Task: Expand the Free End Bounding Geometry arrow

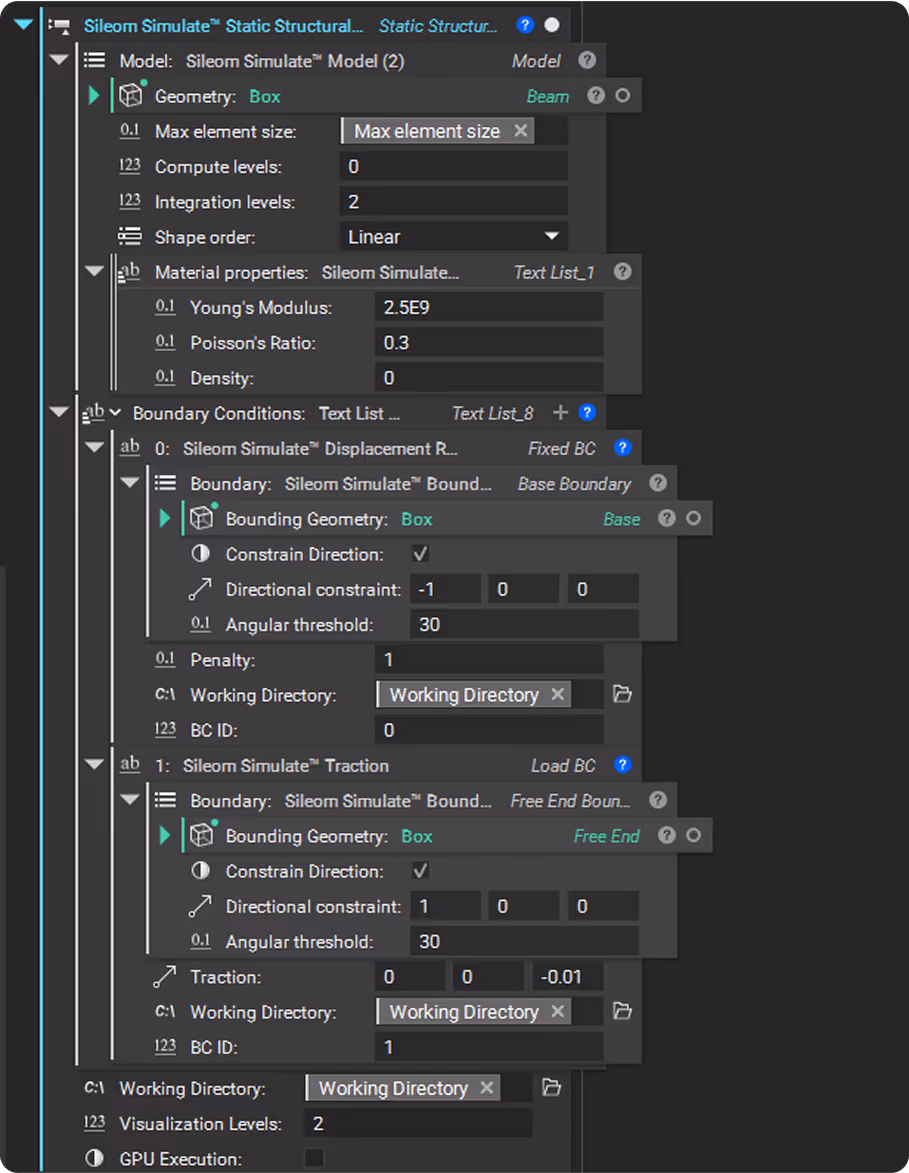Action: click(x=165, y=835)
